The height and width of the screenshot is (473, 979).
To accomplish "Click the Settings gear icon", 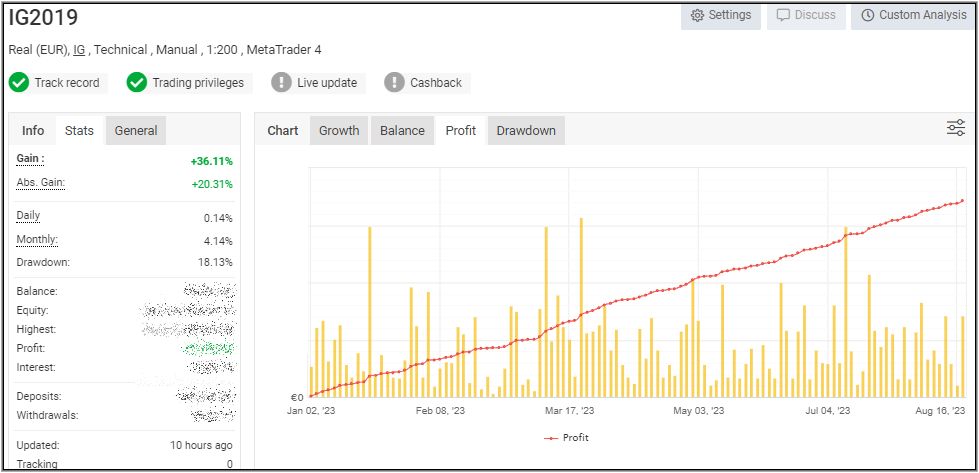I will (697, 15).
